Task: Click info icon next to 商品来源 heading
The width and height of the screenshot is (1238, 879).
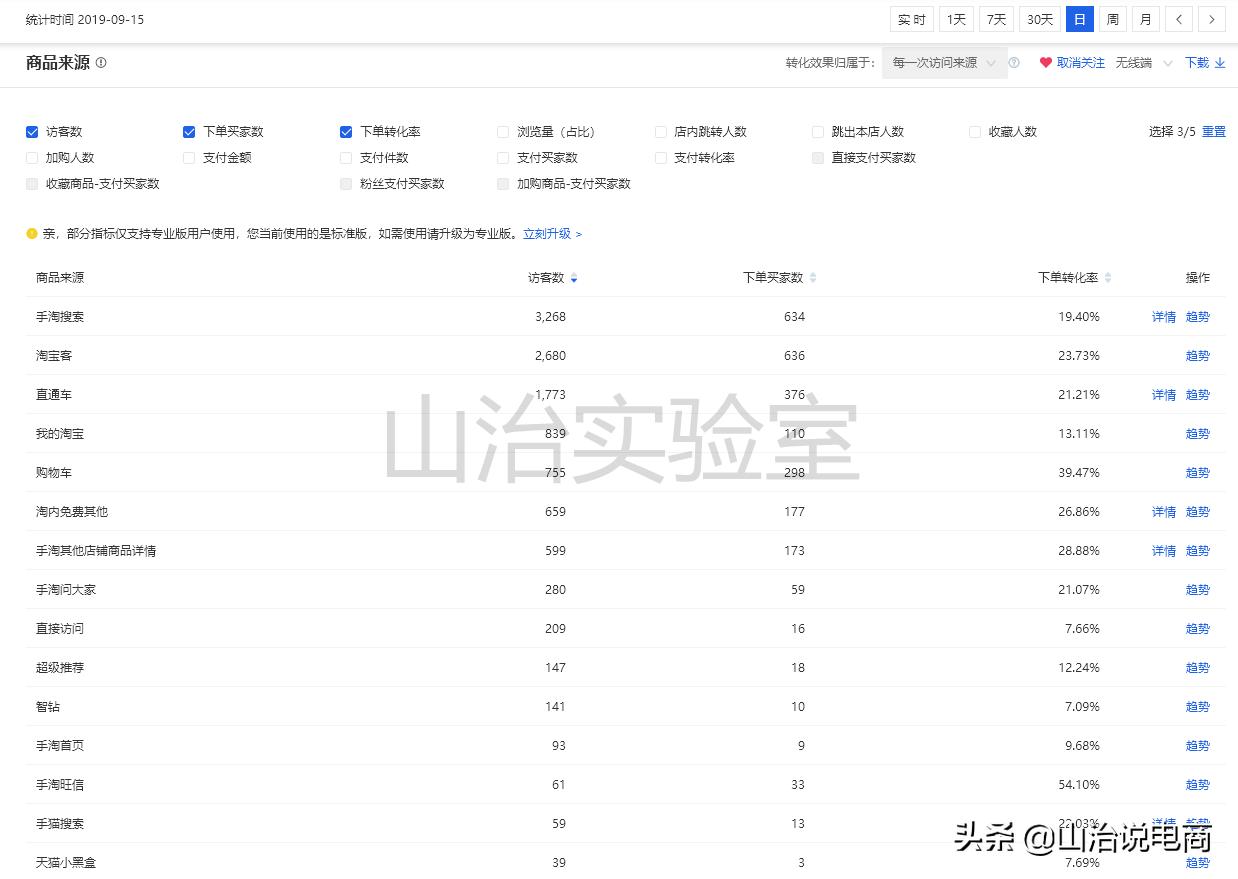Action: pos(100,62)
